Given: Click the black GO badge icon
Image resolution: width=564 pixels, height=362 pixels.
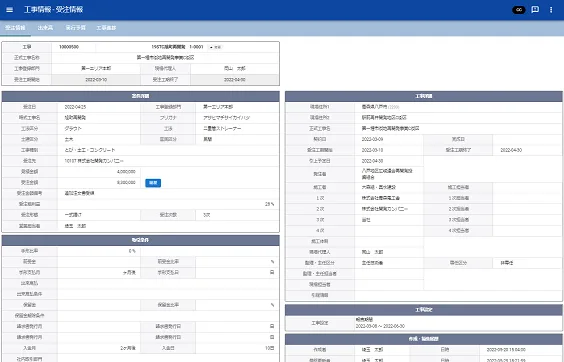Looking at the screenshot, I should (518, 10).
